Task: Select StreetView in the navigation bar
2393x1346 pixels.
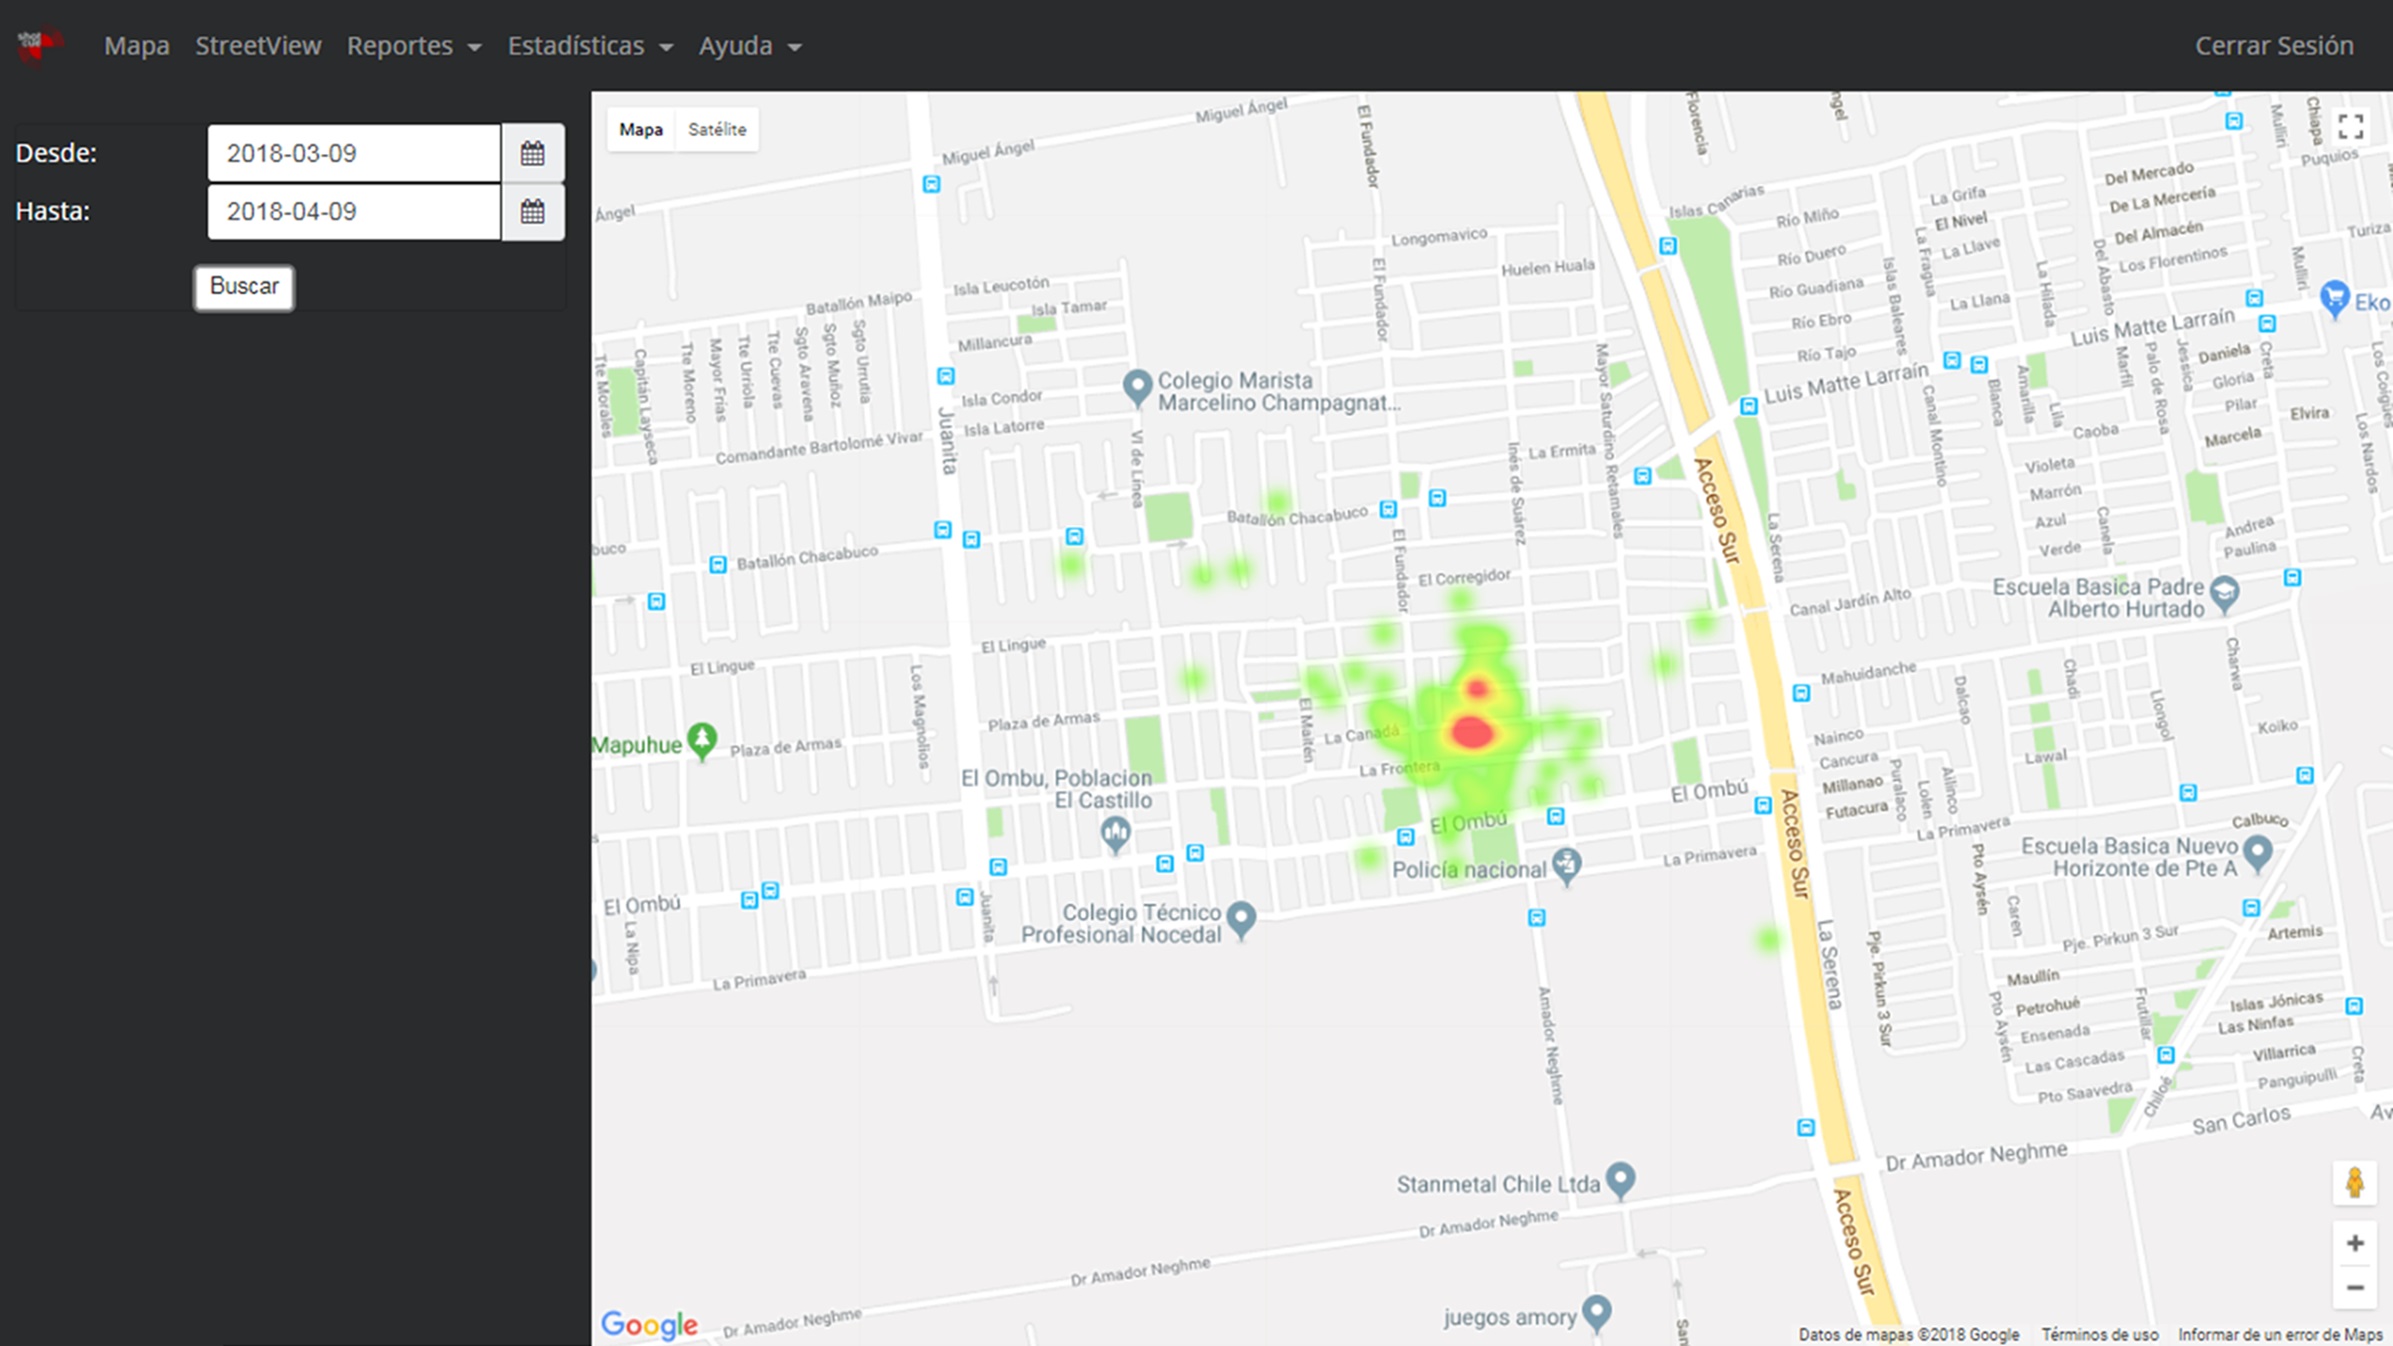Action: click(x=258, y=45)
